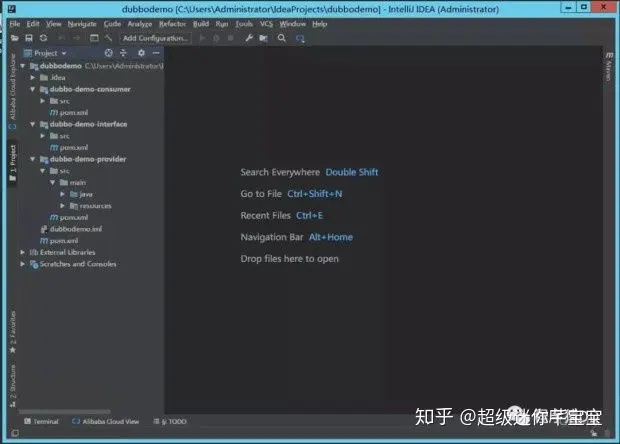The width and height of the screenshot is (620, 444).
Task: Expand src folder under dubbo-demo-interface
Action: click(43, 136)
